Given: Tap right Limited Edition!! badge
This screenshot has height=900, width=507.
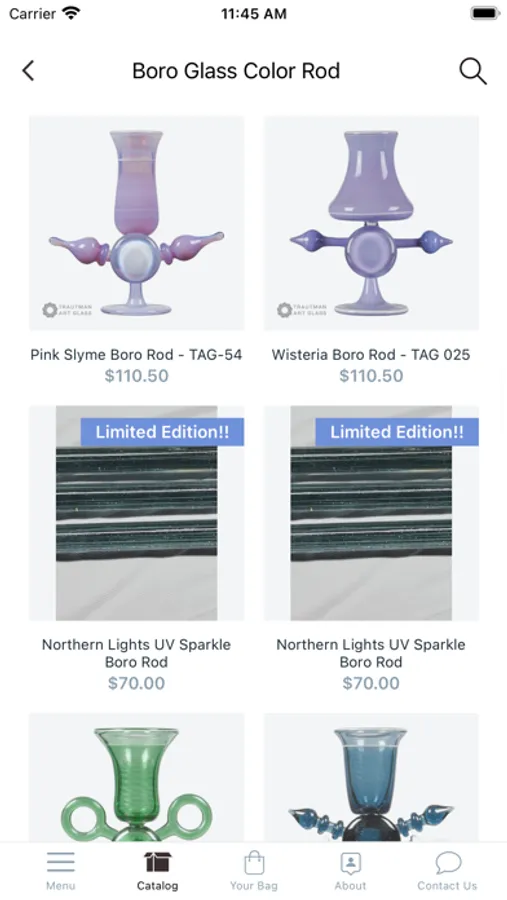Looking at the screenshot, I should tap(397, 432).
